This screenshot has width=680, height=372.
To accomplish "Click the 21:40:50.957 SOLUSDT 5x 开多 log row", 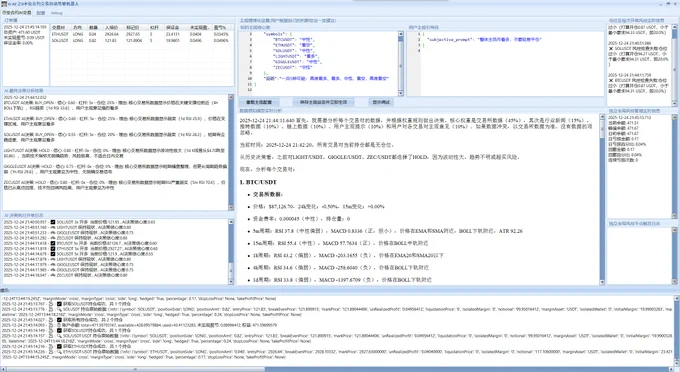I will point(79,222).
